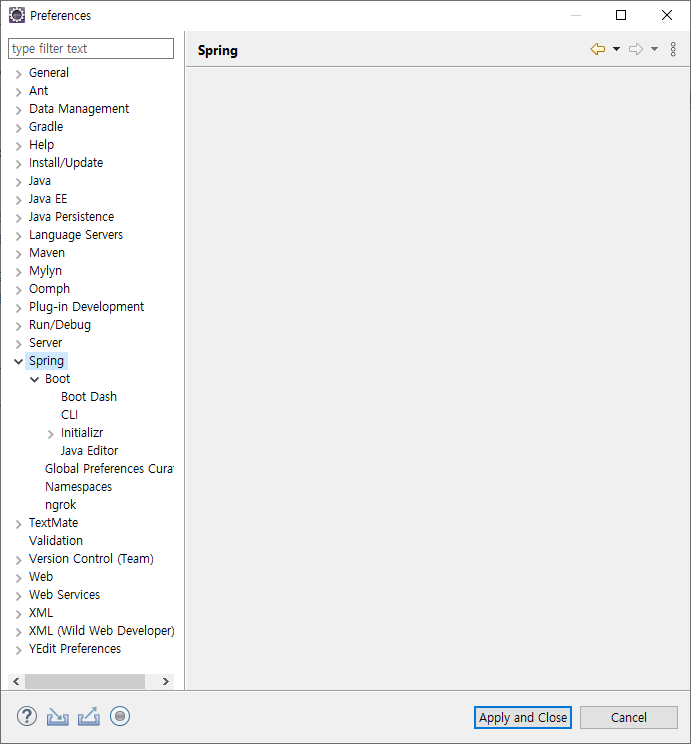691x744 pixels.
Task: Select the Language Servers item
Action: coord(75,235)
